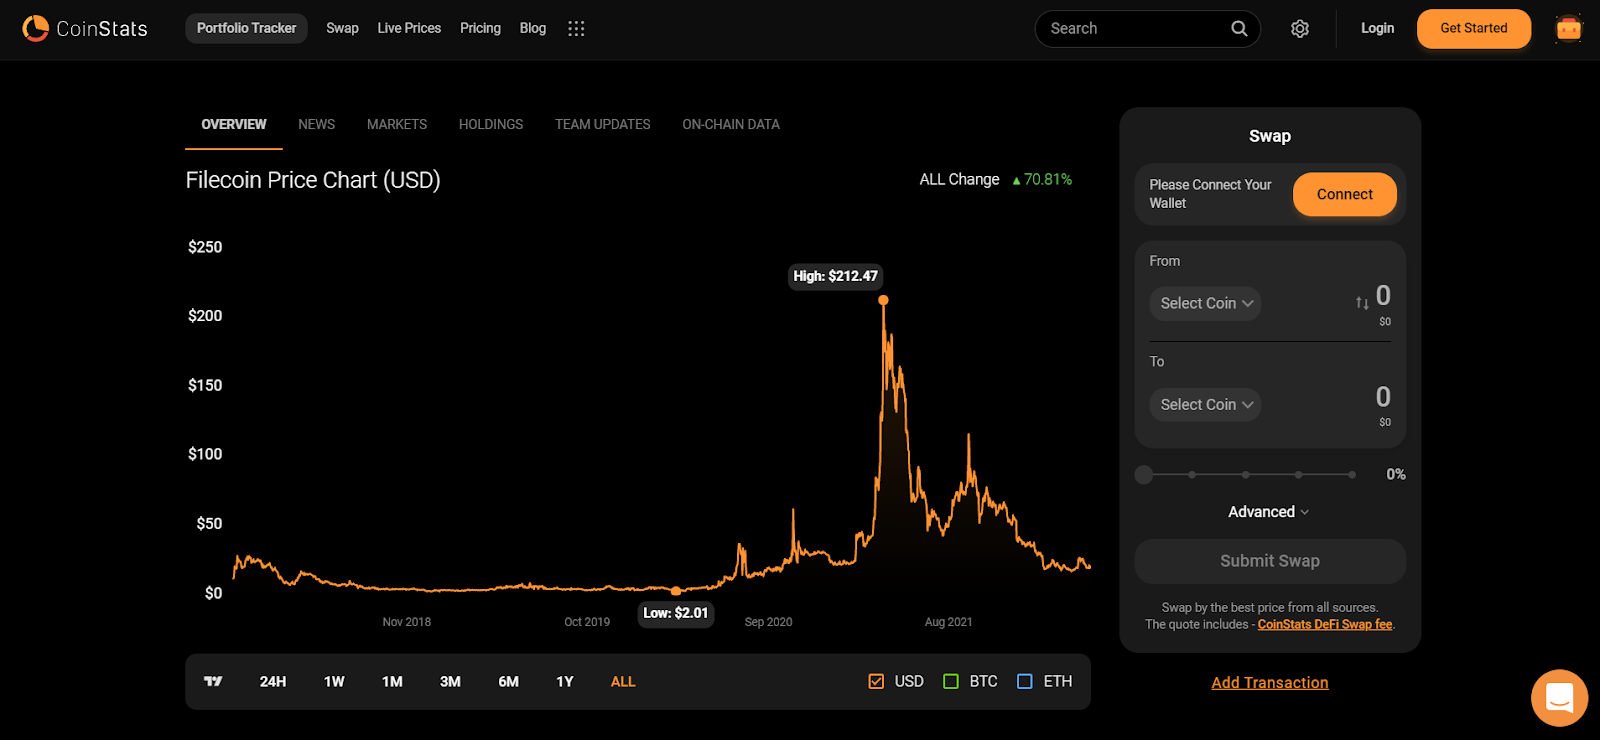Image resolution: width=1600 pixels, height=740 pixels.
Task: Open the From Select Coin dropdown
Action: (1205, 303)
